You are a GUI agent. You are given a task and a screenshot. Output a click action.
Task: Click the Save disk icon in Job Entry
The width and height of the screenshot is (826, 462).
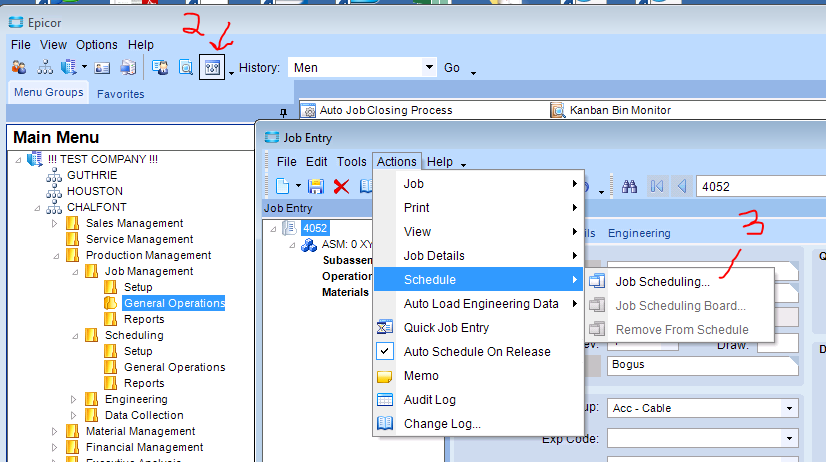click(x=316, y=186)
